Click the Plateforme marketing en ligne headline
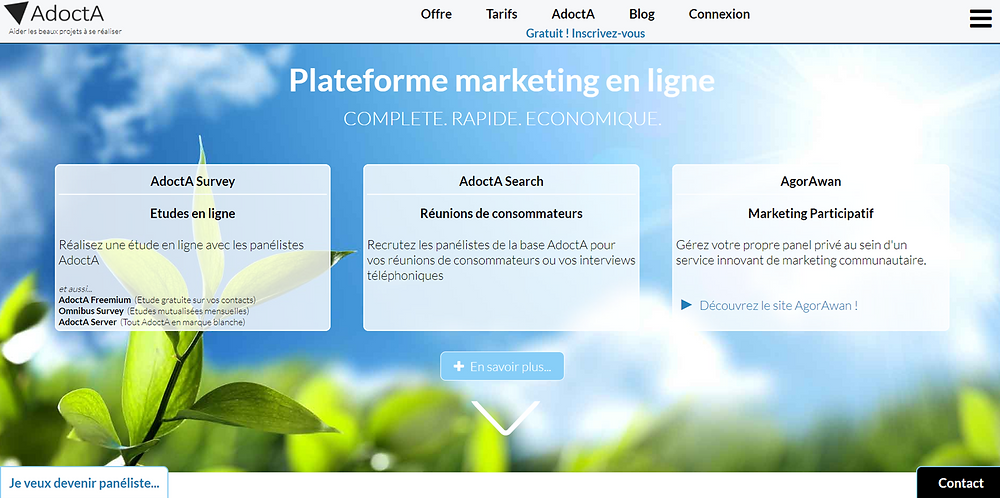1000x498 pixels. pyautogui.click(x=502, y=81)
